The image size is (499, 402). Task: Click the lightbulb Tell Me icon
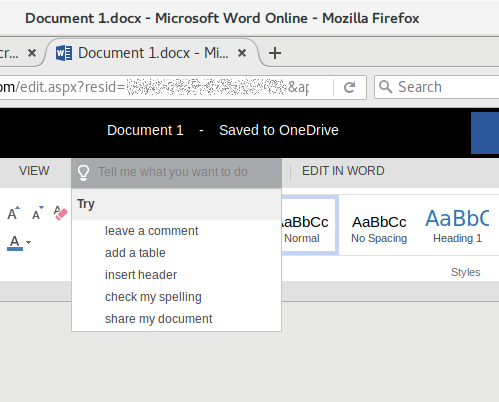[83, 173]
